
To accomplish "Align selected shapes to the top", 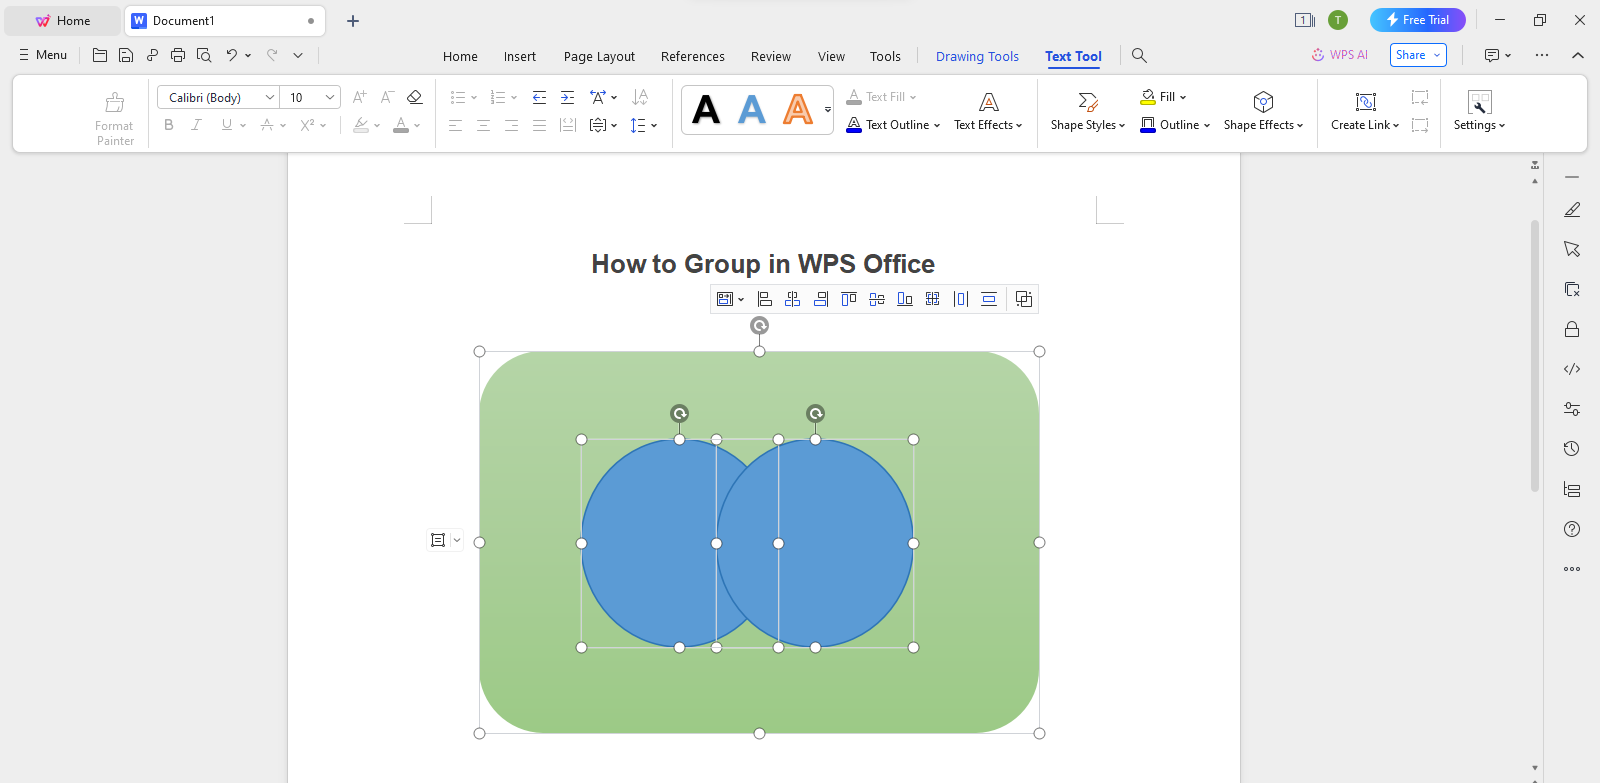I will pyautogui.click(x=849, y=299).
